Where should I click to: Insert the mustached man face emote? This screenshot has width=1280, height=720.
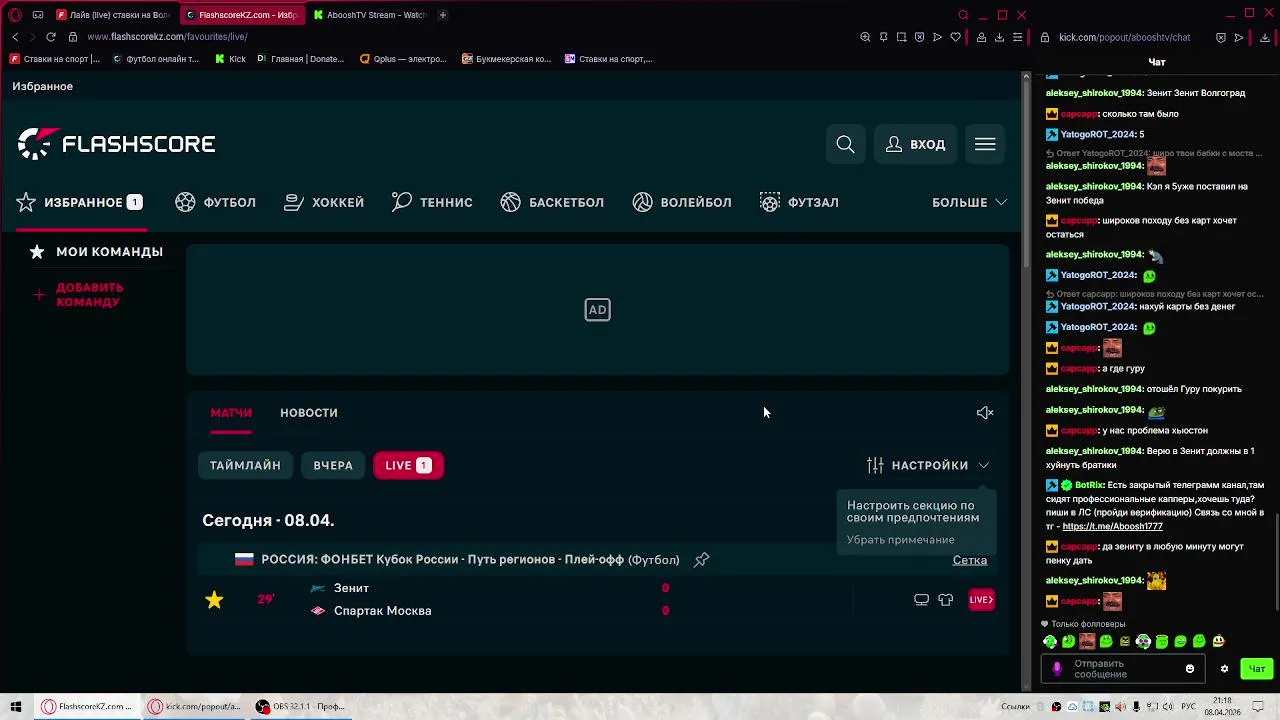[x=1087, y=642]
